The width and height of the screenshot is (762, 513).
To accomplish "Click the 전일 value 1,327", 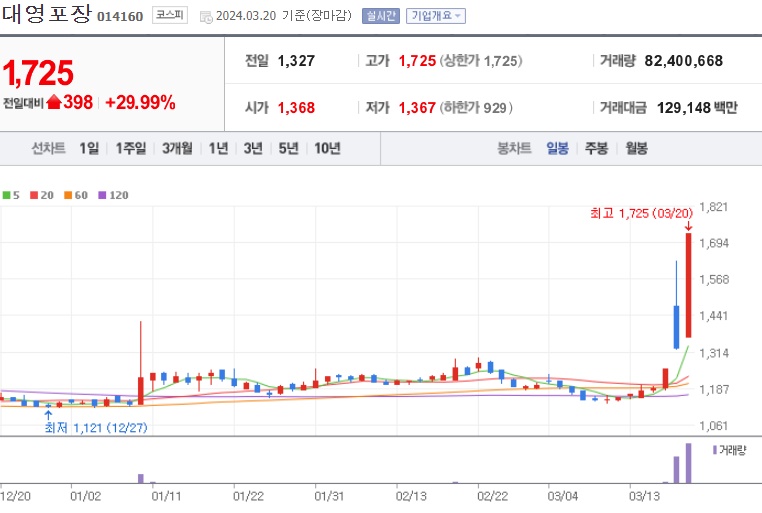I will [296, 61].
